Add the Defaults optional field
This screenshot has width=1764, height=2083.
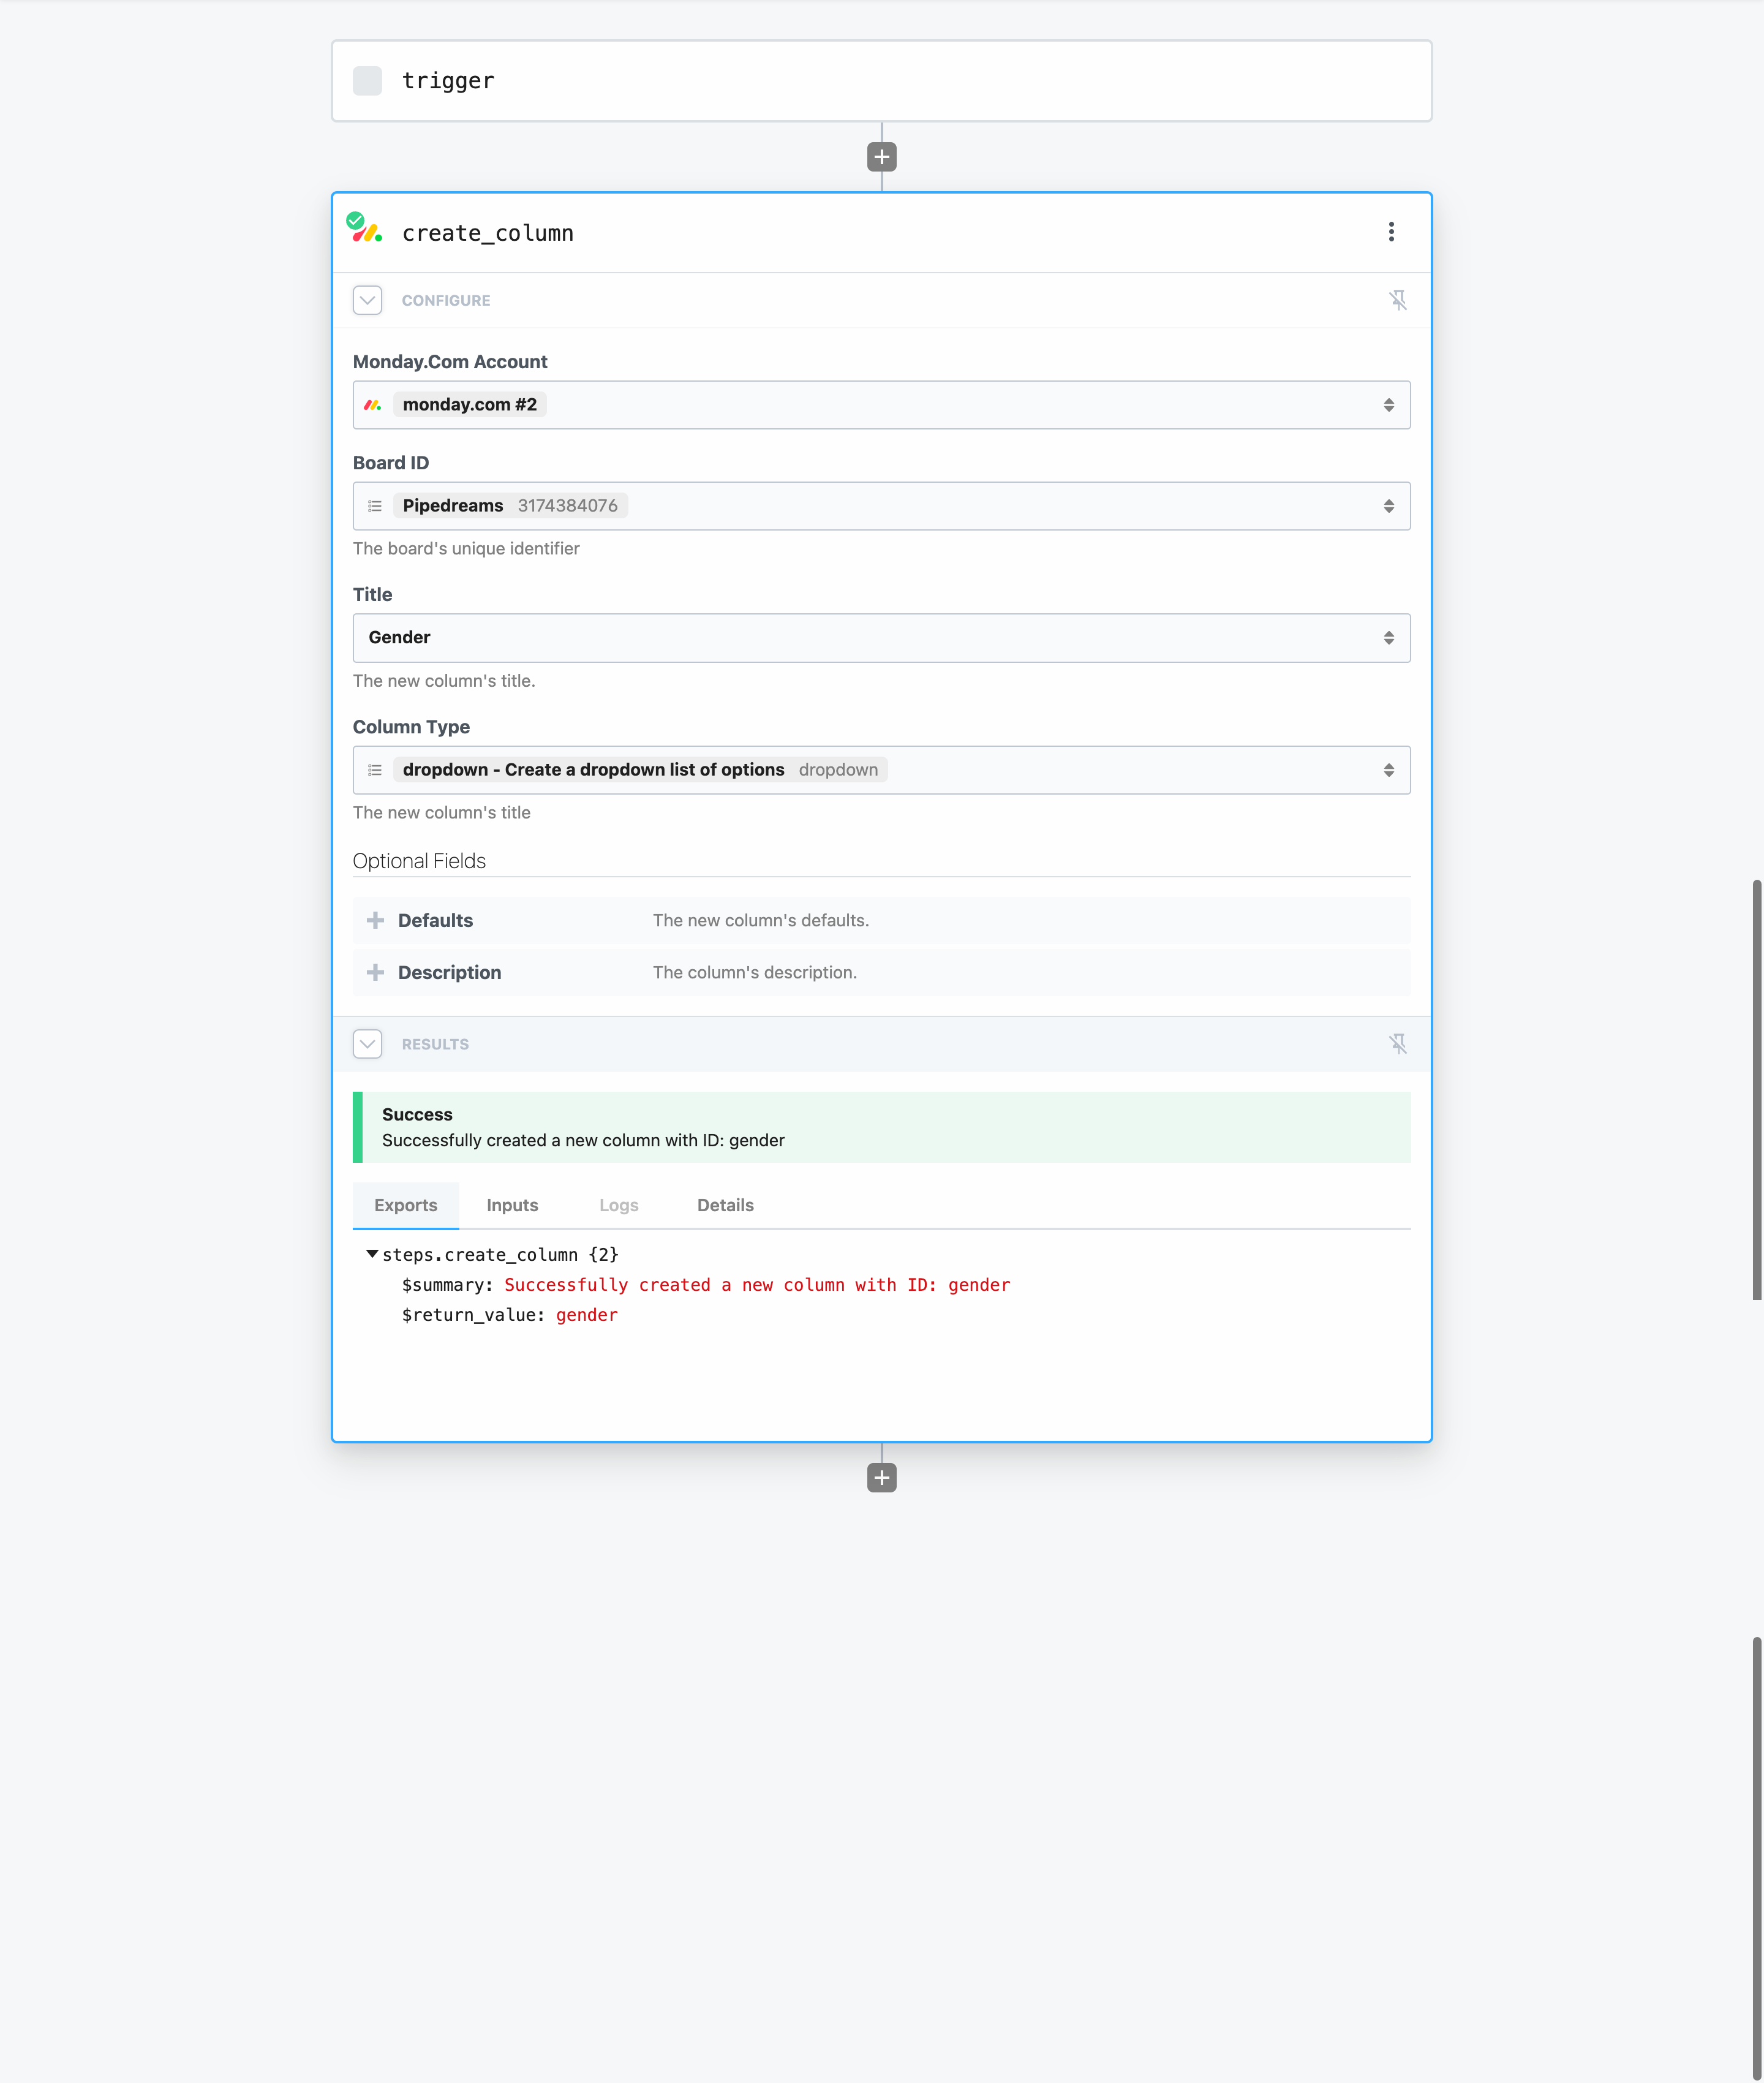376,920
